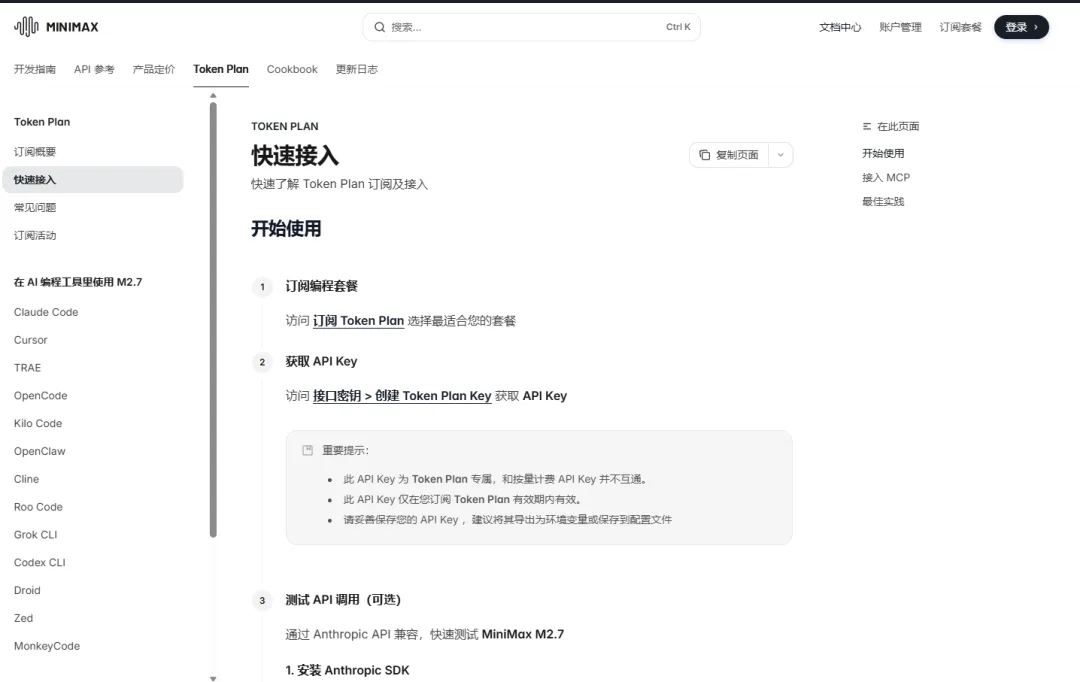
Task: Click the 在 AI 编程工具里使用 M2.7 heading
Action: pos(78,282)
